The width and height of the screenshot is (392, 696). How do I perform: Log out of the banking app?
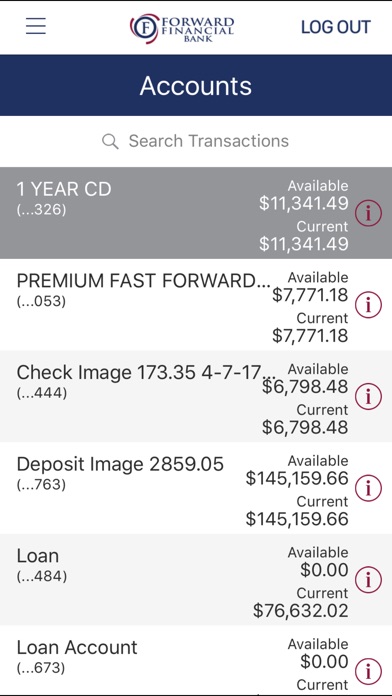tap(336, 27)
